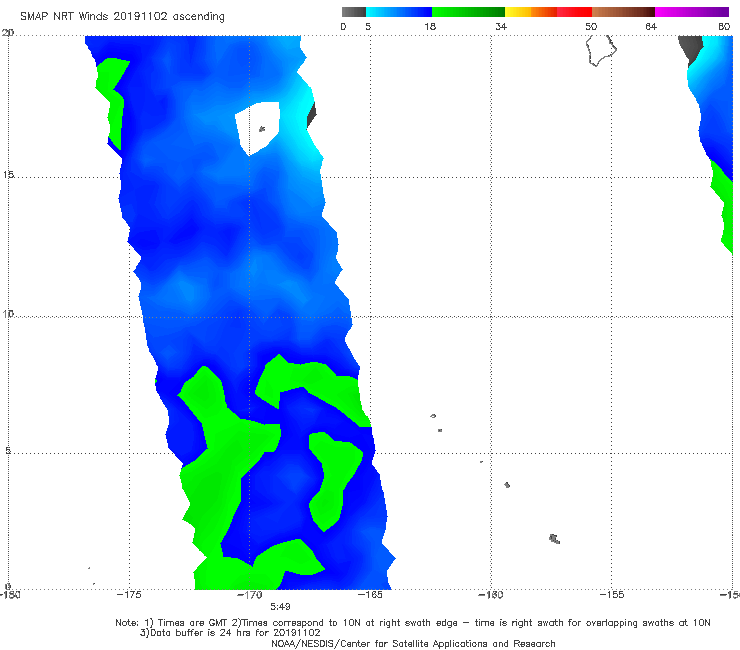Viewport: 740px width, 650px height.
Task: Pick the cyan-to-blue segment of the colorbar
Action: (399, 12)
